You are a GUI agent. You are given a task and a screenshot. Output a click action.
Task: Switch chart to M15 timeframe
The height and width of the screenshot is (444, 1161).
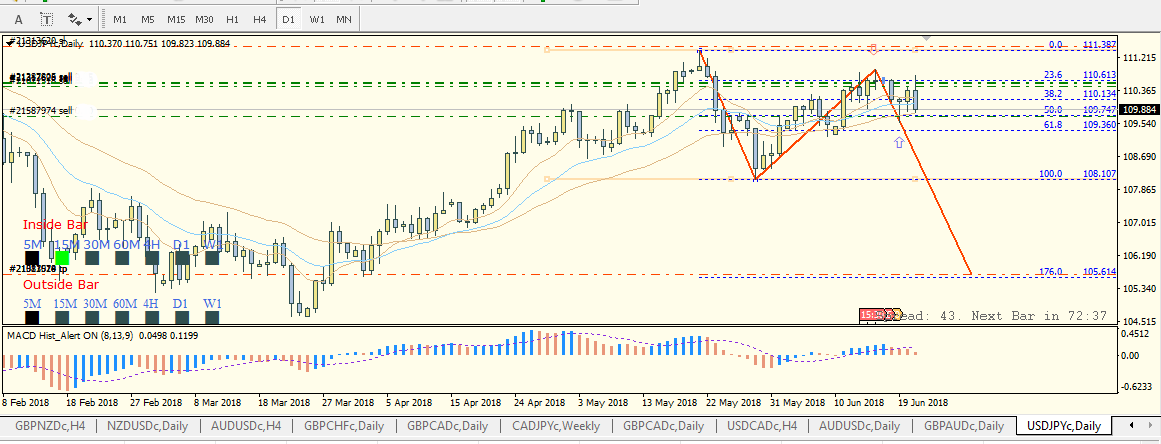click(x=176, y=18)
